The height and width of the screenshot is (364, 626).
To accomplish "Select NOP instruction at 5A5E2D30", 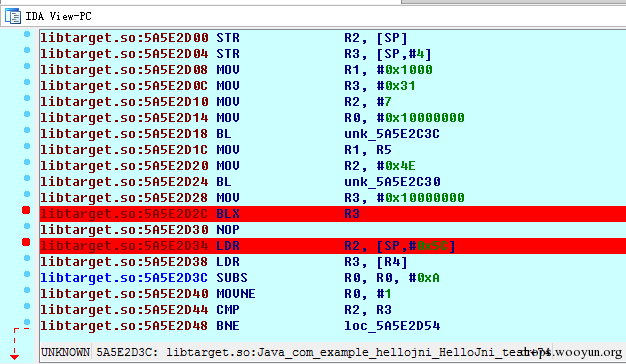I will tap(228, 230).
